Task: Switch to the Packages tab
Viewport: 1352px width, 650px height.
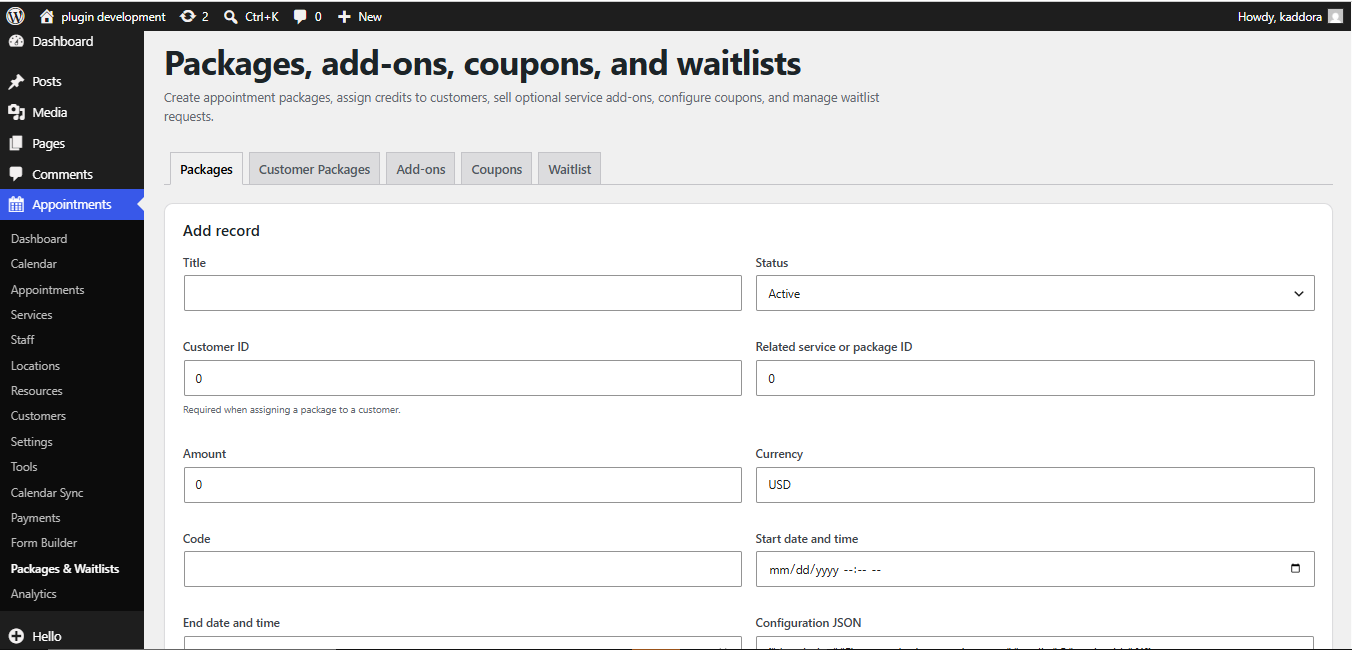Action: 206,169
